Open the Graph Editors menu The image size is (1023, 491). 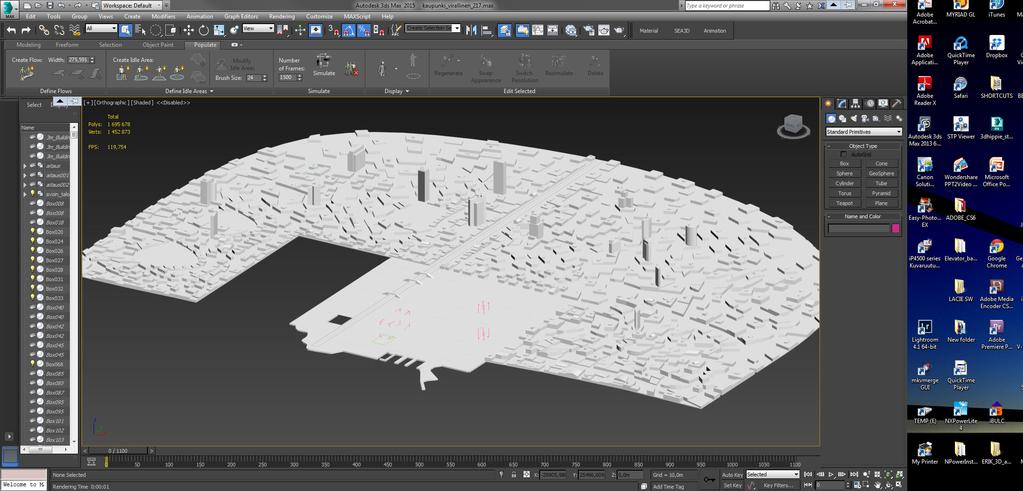[241, 16]
